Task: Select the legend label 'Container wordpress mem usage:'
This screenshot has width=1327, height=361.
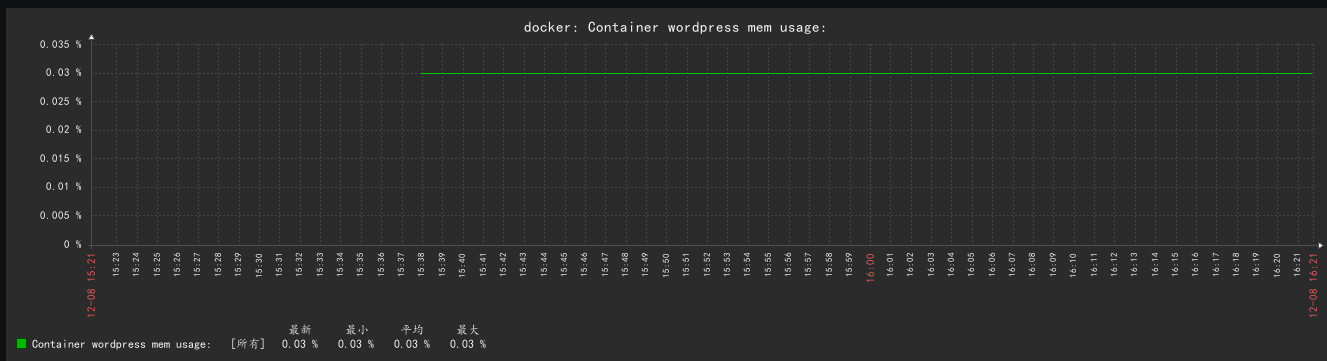Action: 121,344
